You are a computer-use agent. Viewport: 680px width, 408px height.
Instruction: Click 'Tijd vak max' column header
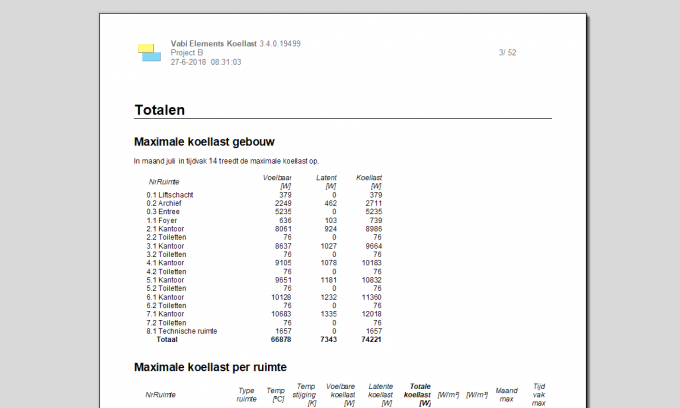click(539, 395)
